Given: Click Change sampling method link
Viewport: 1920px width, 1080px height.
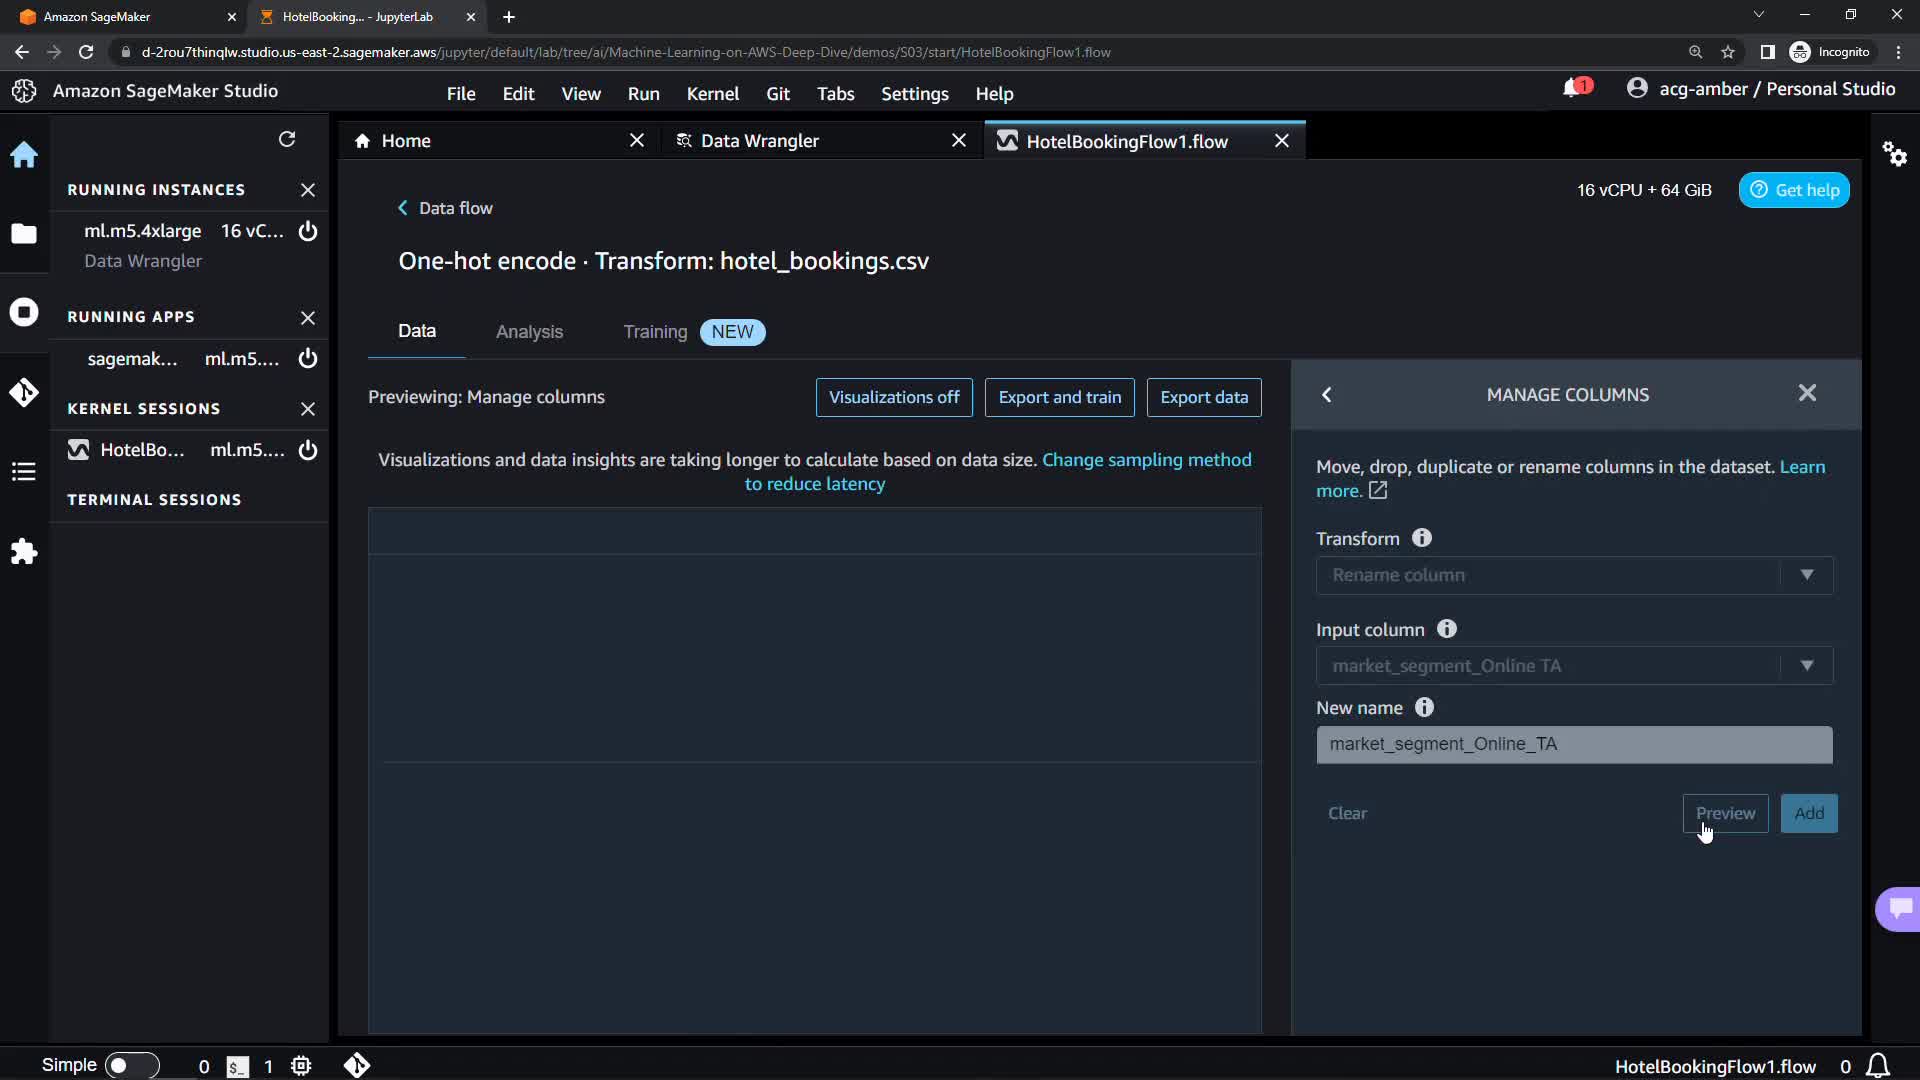Looking at the screenshot, I should coord(1146,460).
